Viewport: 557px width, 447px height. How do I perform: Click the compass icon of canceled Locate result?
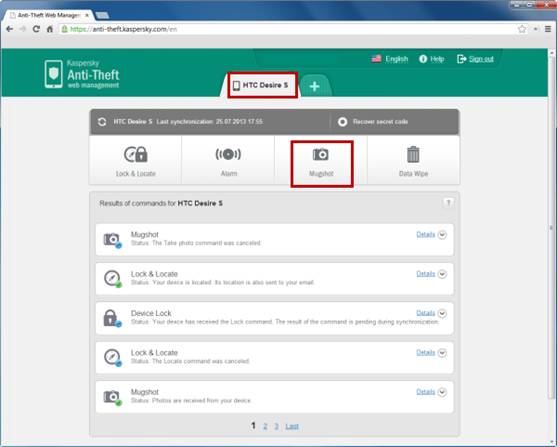coord(112,357)
